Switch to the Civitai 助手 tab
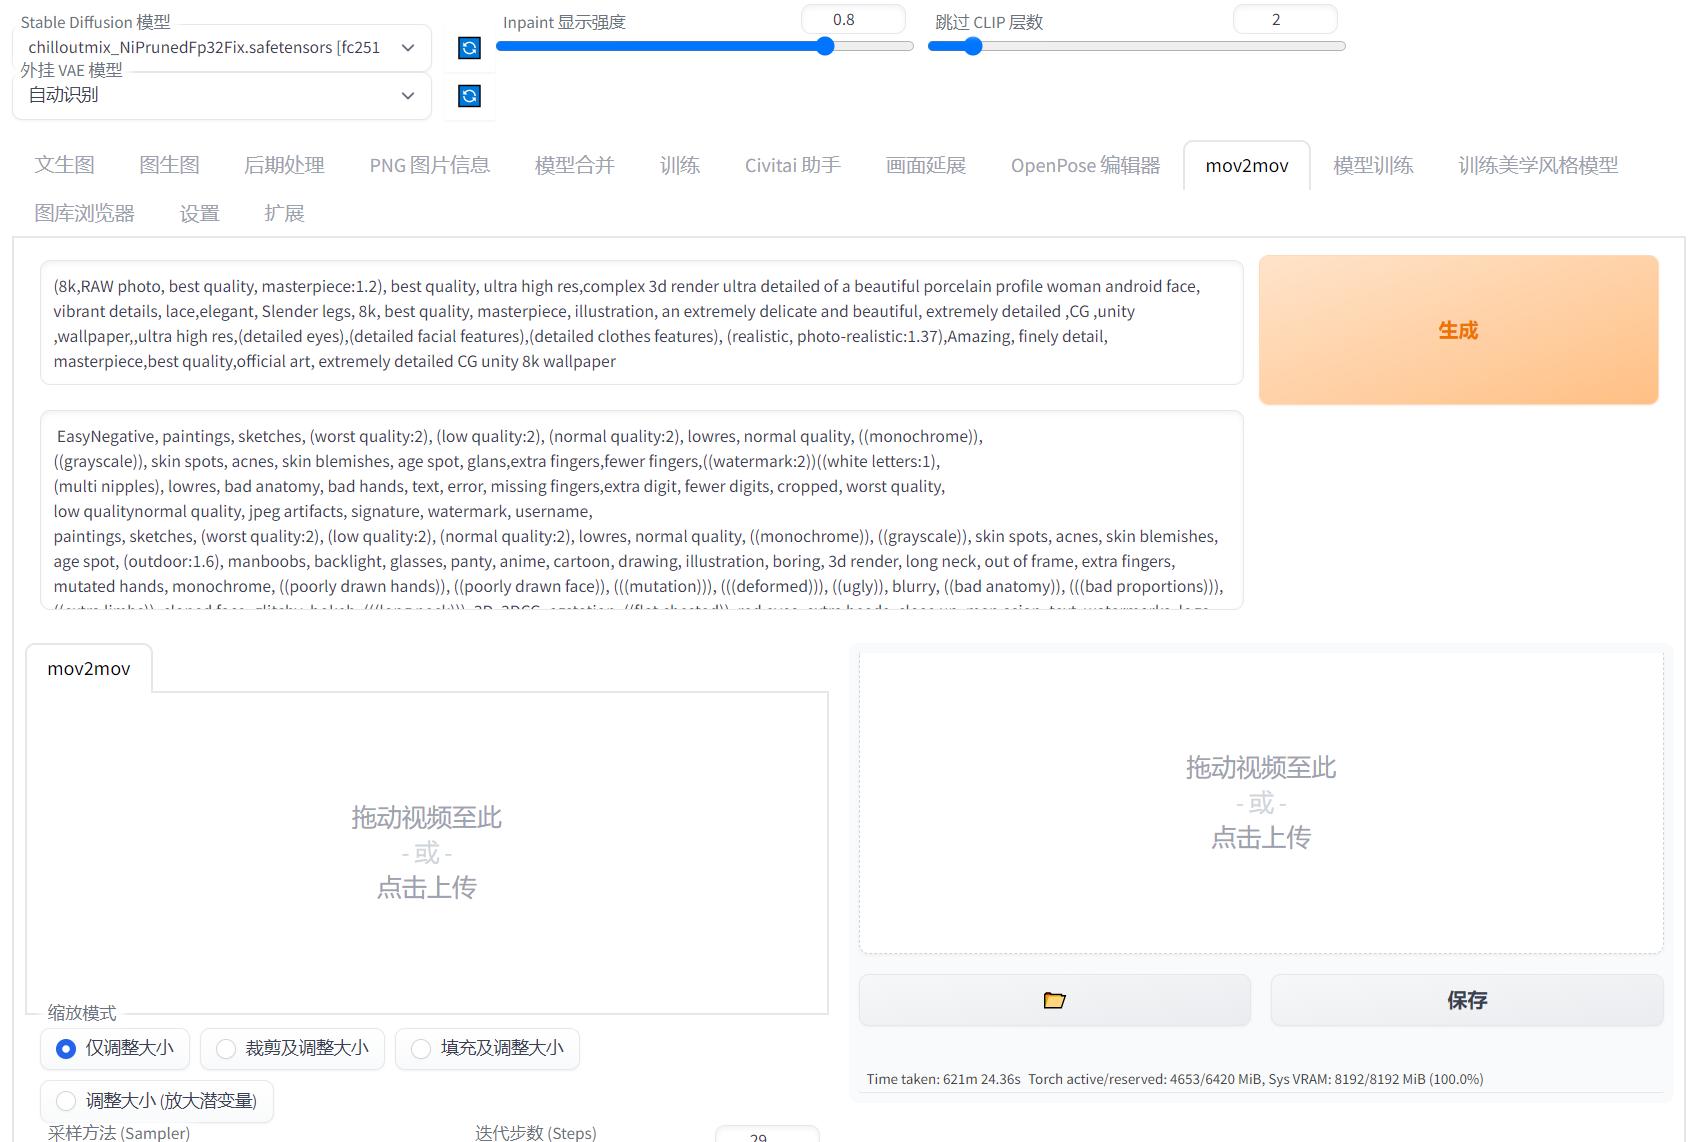The width and height of the screenshot is (1705, 1142). tap(793, 165)
